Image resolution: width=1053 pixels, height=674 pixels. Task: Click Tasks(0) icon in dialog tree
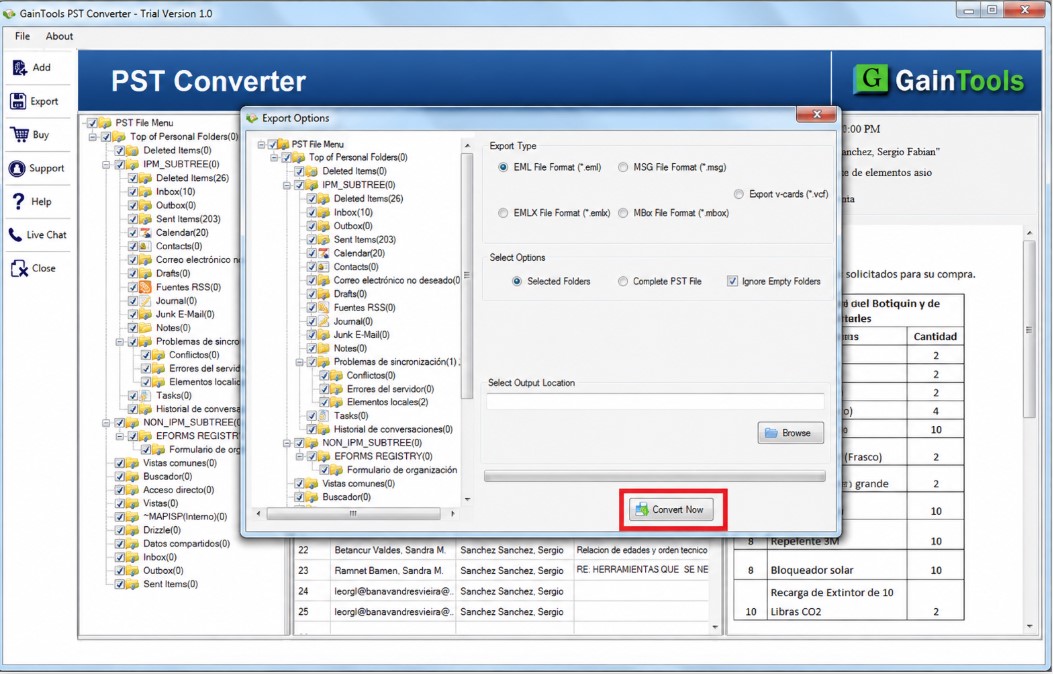click(324, 416)
